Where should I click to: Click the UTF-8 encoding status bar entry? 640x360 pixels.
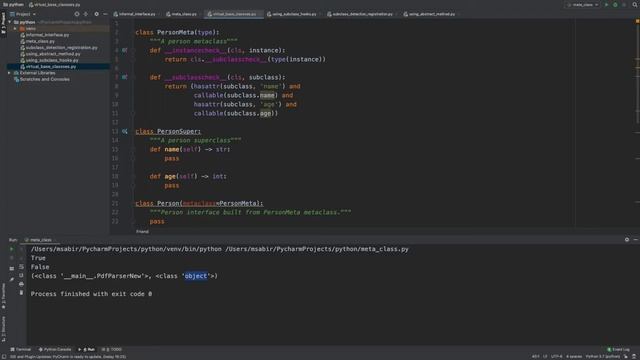pos(556,357)
